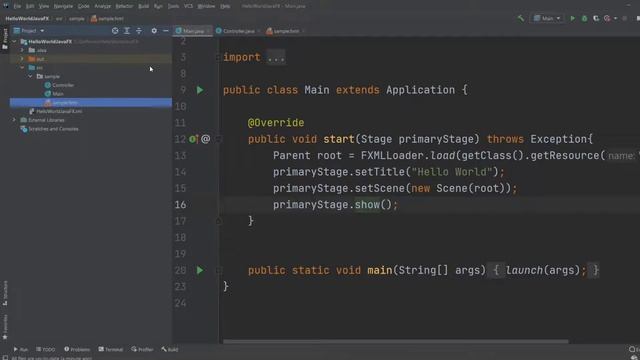Click HelloWorldJavaFX breadcrumb in navigation bar
This screenshot has width=640, height=360.
[27, 19]
